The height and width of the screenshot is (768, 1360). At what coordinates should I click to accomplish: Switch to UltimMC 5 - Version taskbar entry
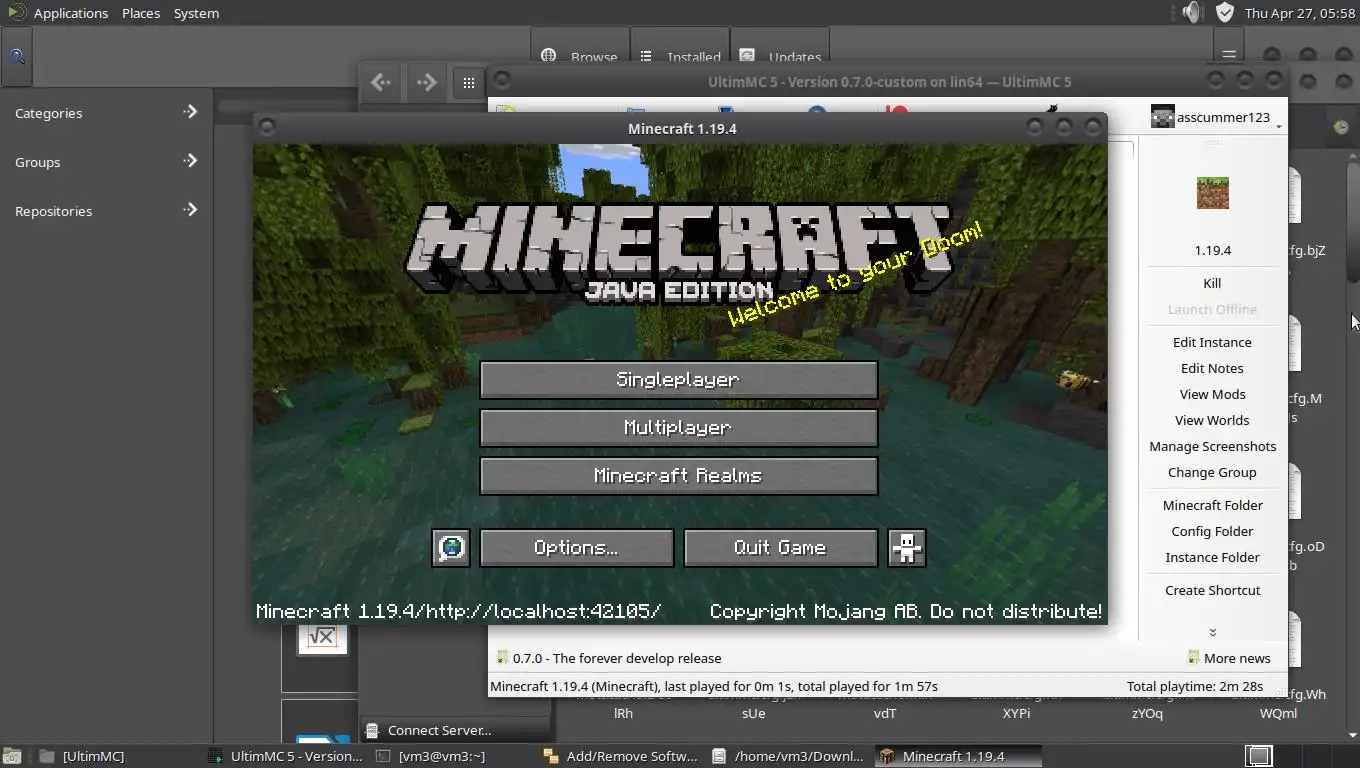pyautogui.click(x=286, y=756)
